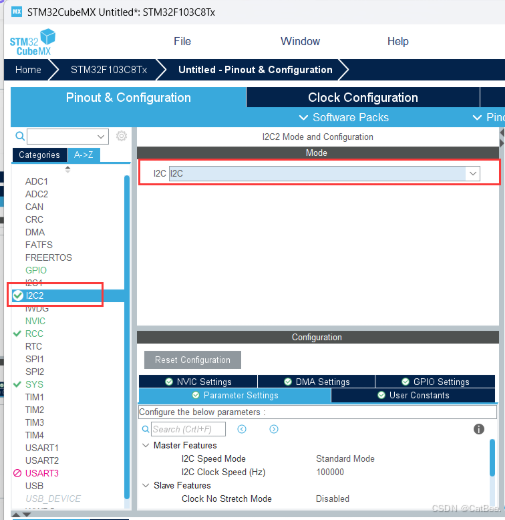
Task: Select FATFS in the peripheral list
Action: pos(39,245)
